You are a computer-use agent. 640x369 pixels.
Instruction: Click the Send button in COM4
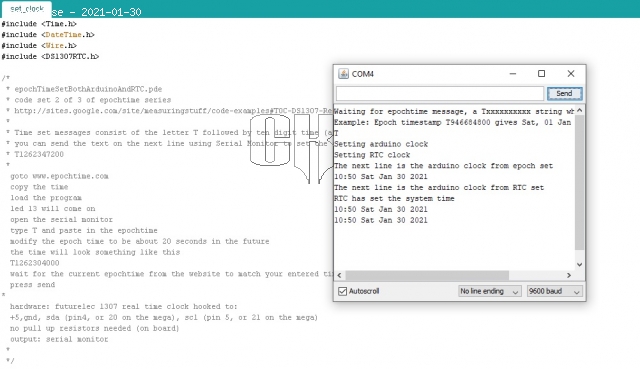tap(564, 93)
